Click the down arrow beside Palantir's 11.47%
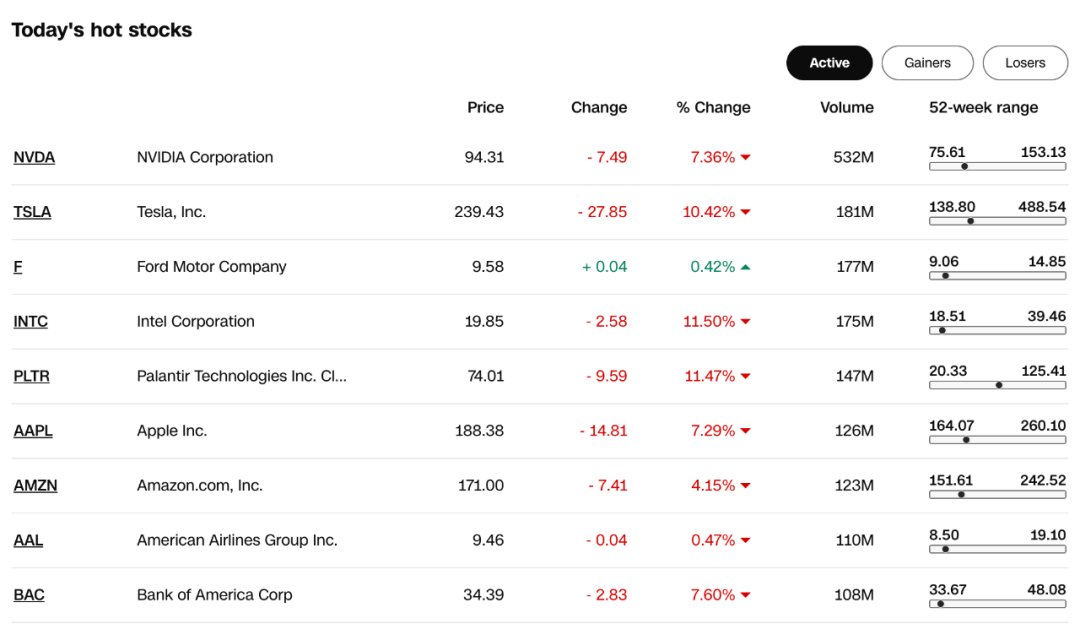 (x=745, y=376)
